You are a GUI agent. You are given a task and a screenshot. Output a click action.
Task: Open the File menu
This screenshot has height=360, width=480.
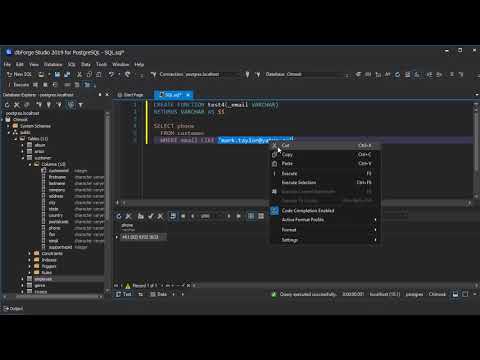point(7,64)
